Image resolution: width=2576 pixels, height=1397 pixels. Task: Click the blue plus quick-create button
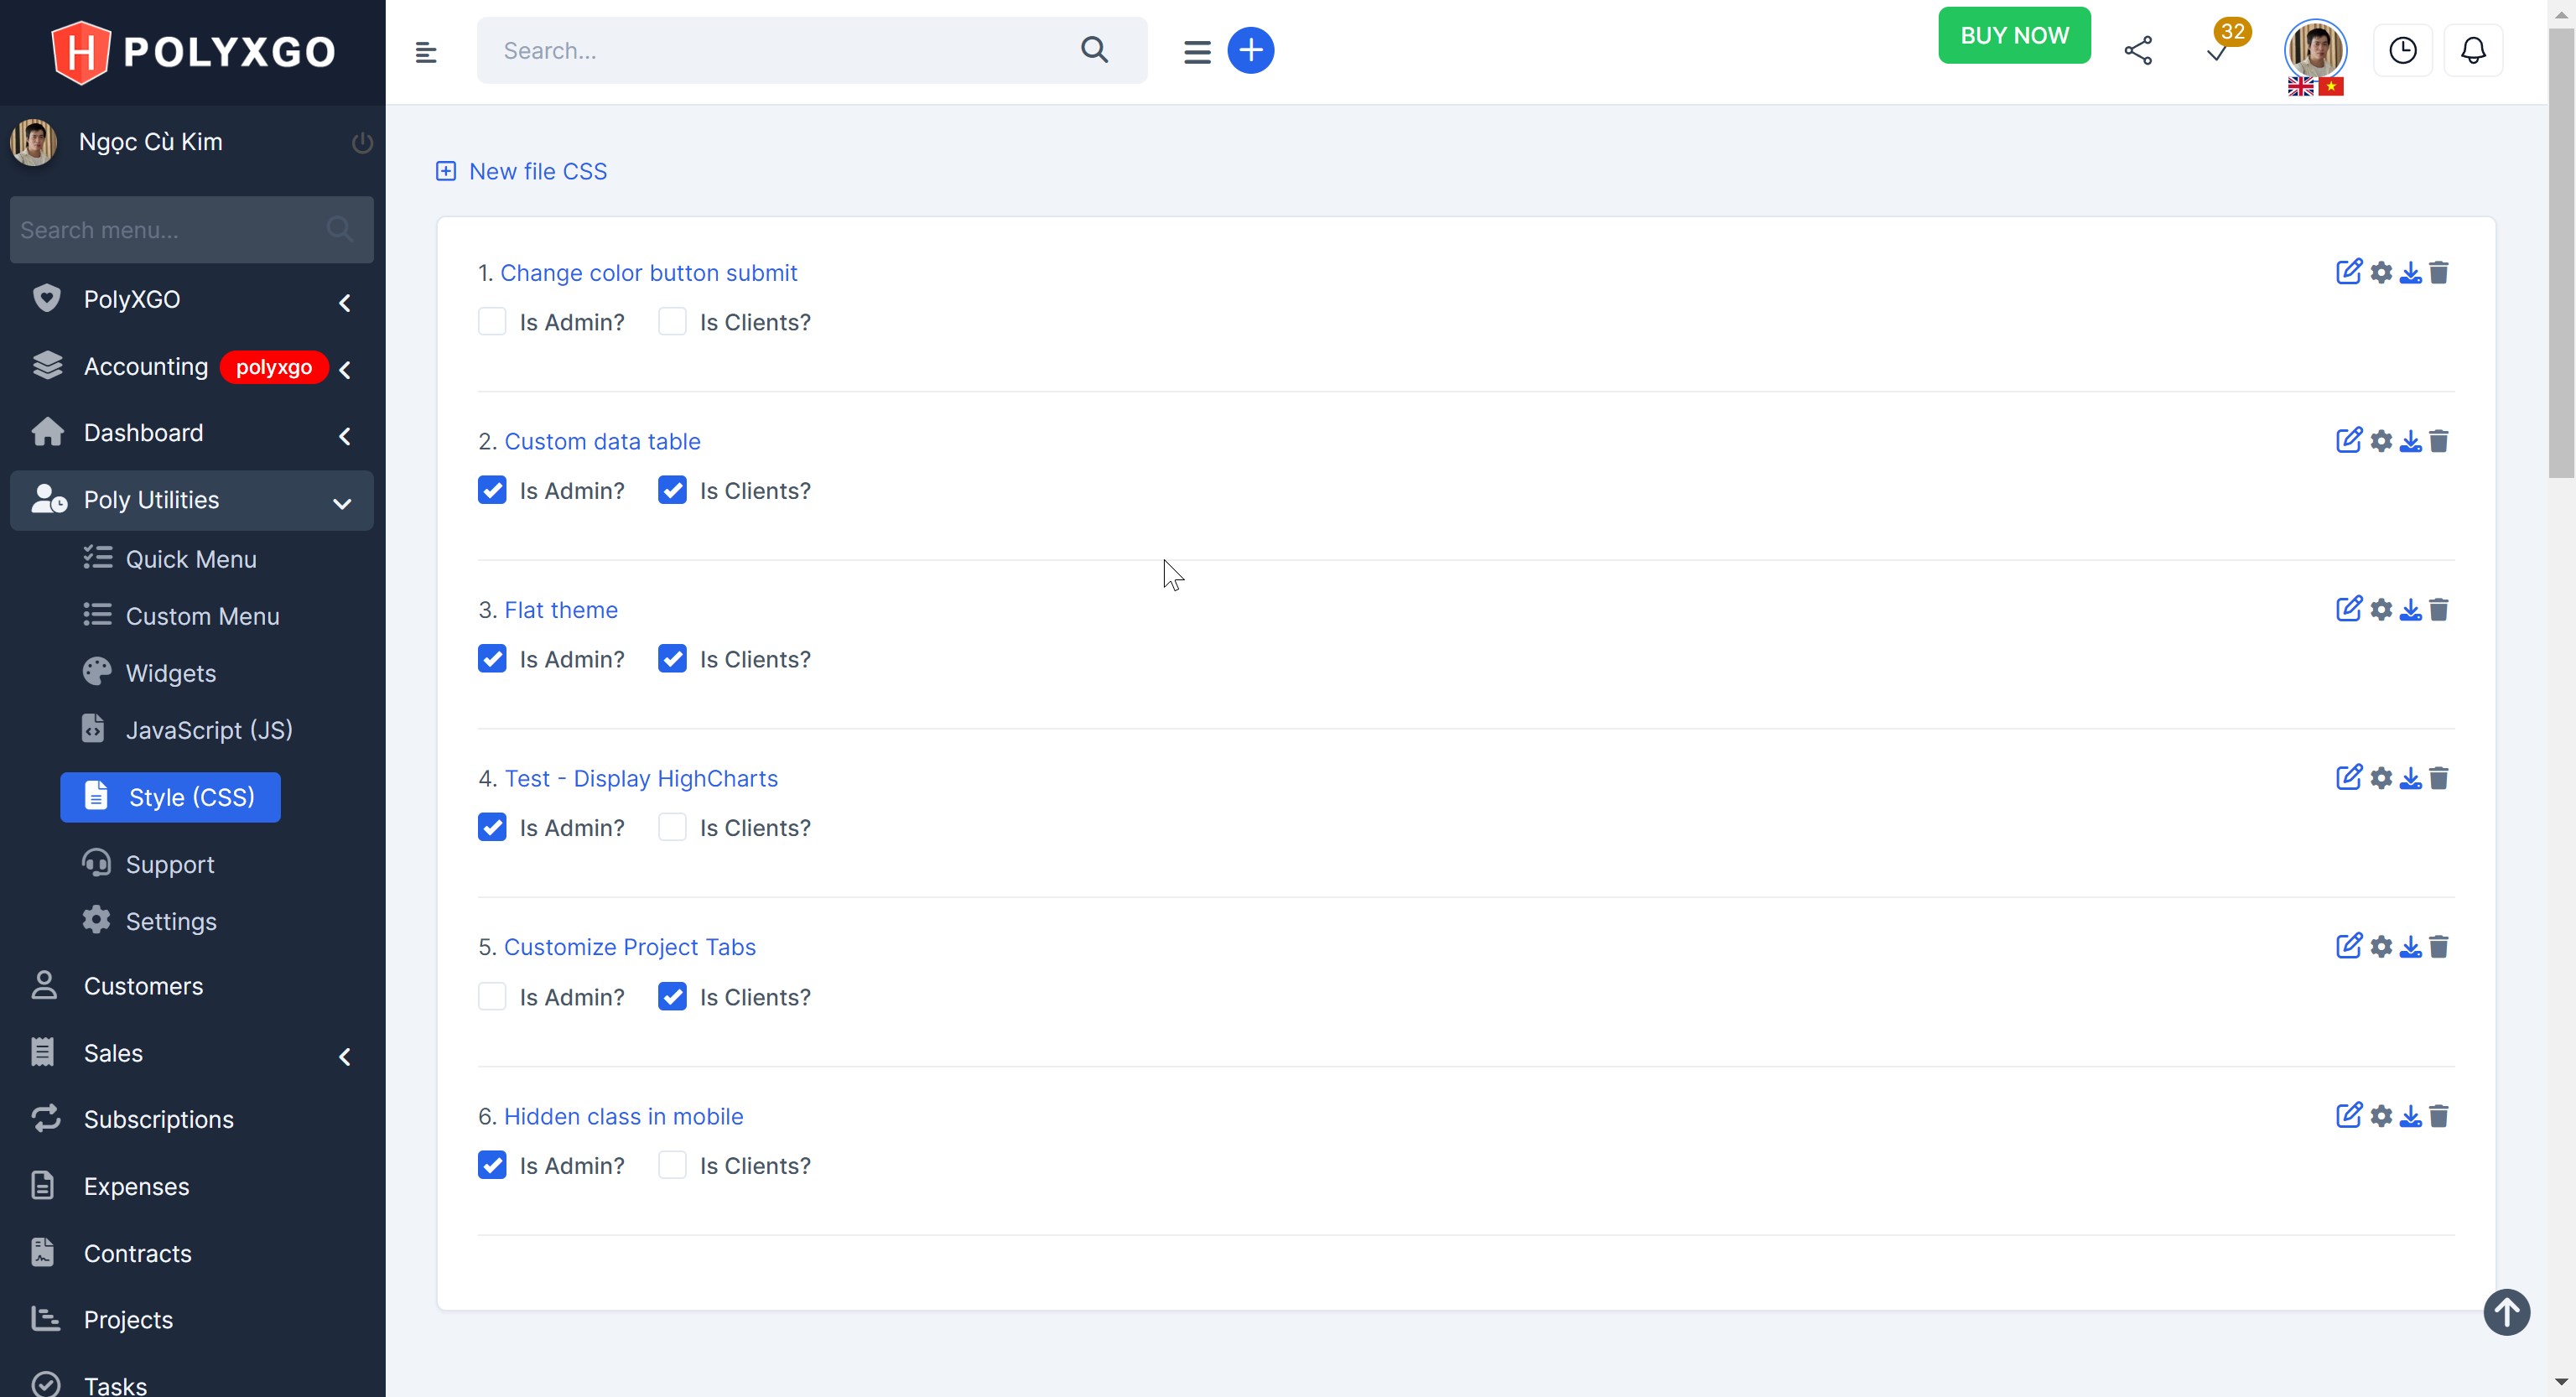coord(1250,51)
